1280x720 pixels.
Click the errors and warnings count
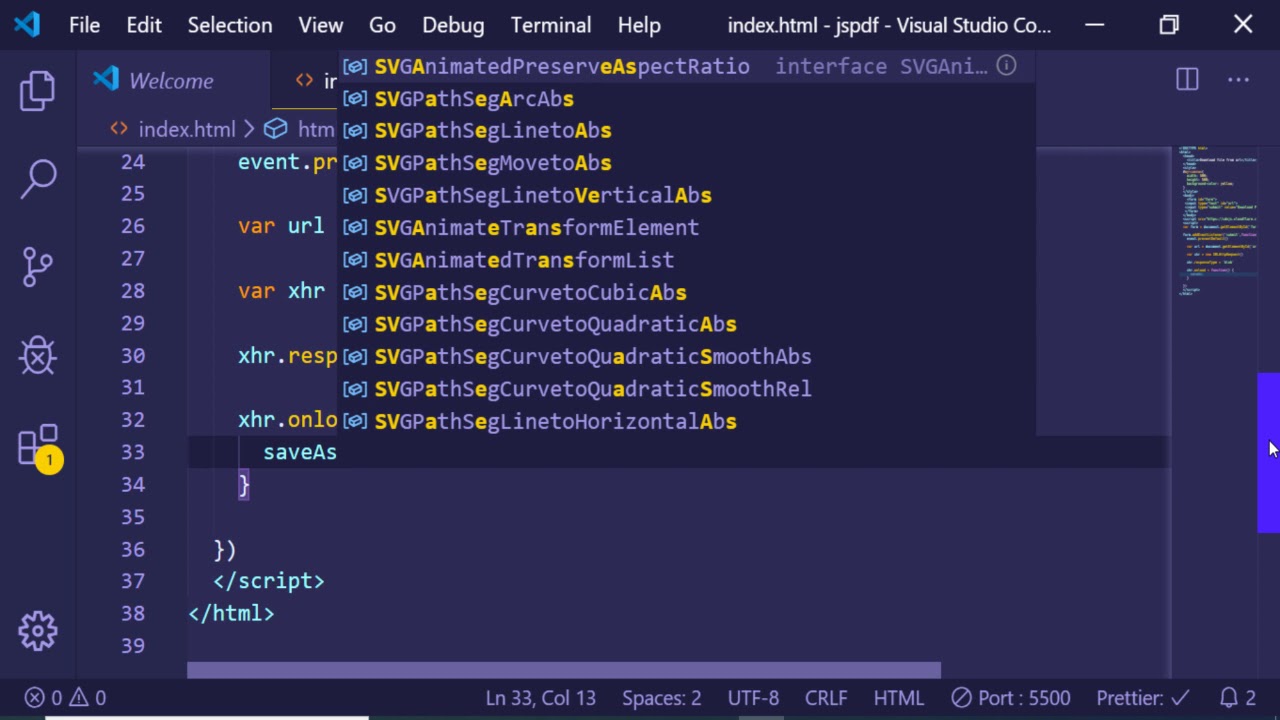tap(65, 698)
